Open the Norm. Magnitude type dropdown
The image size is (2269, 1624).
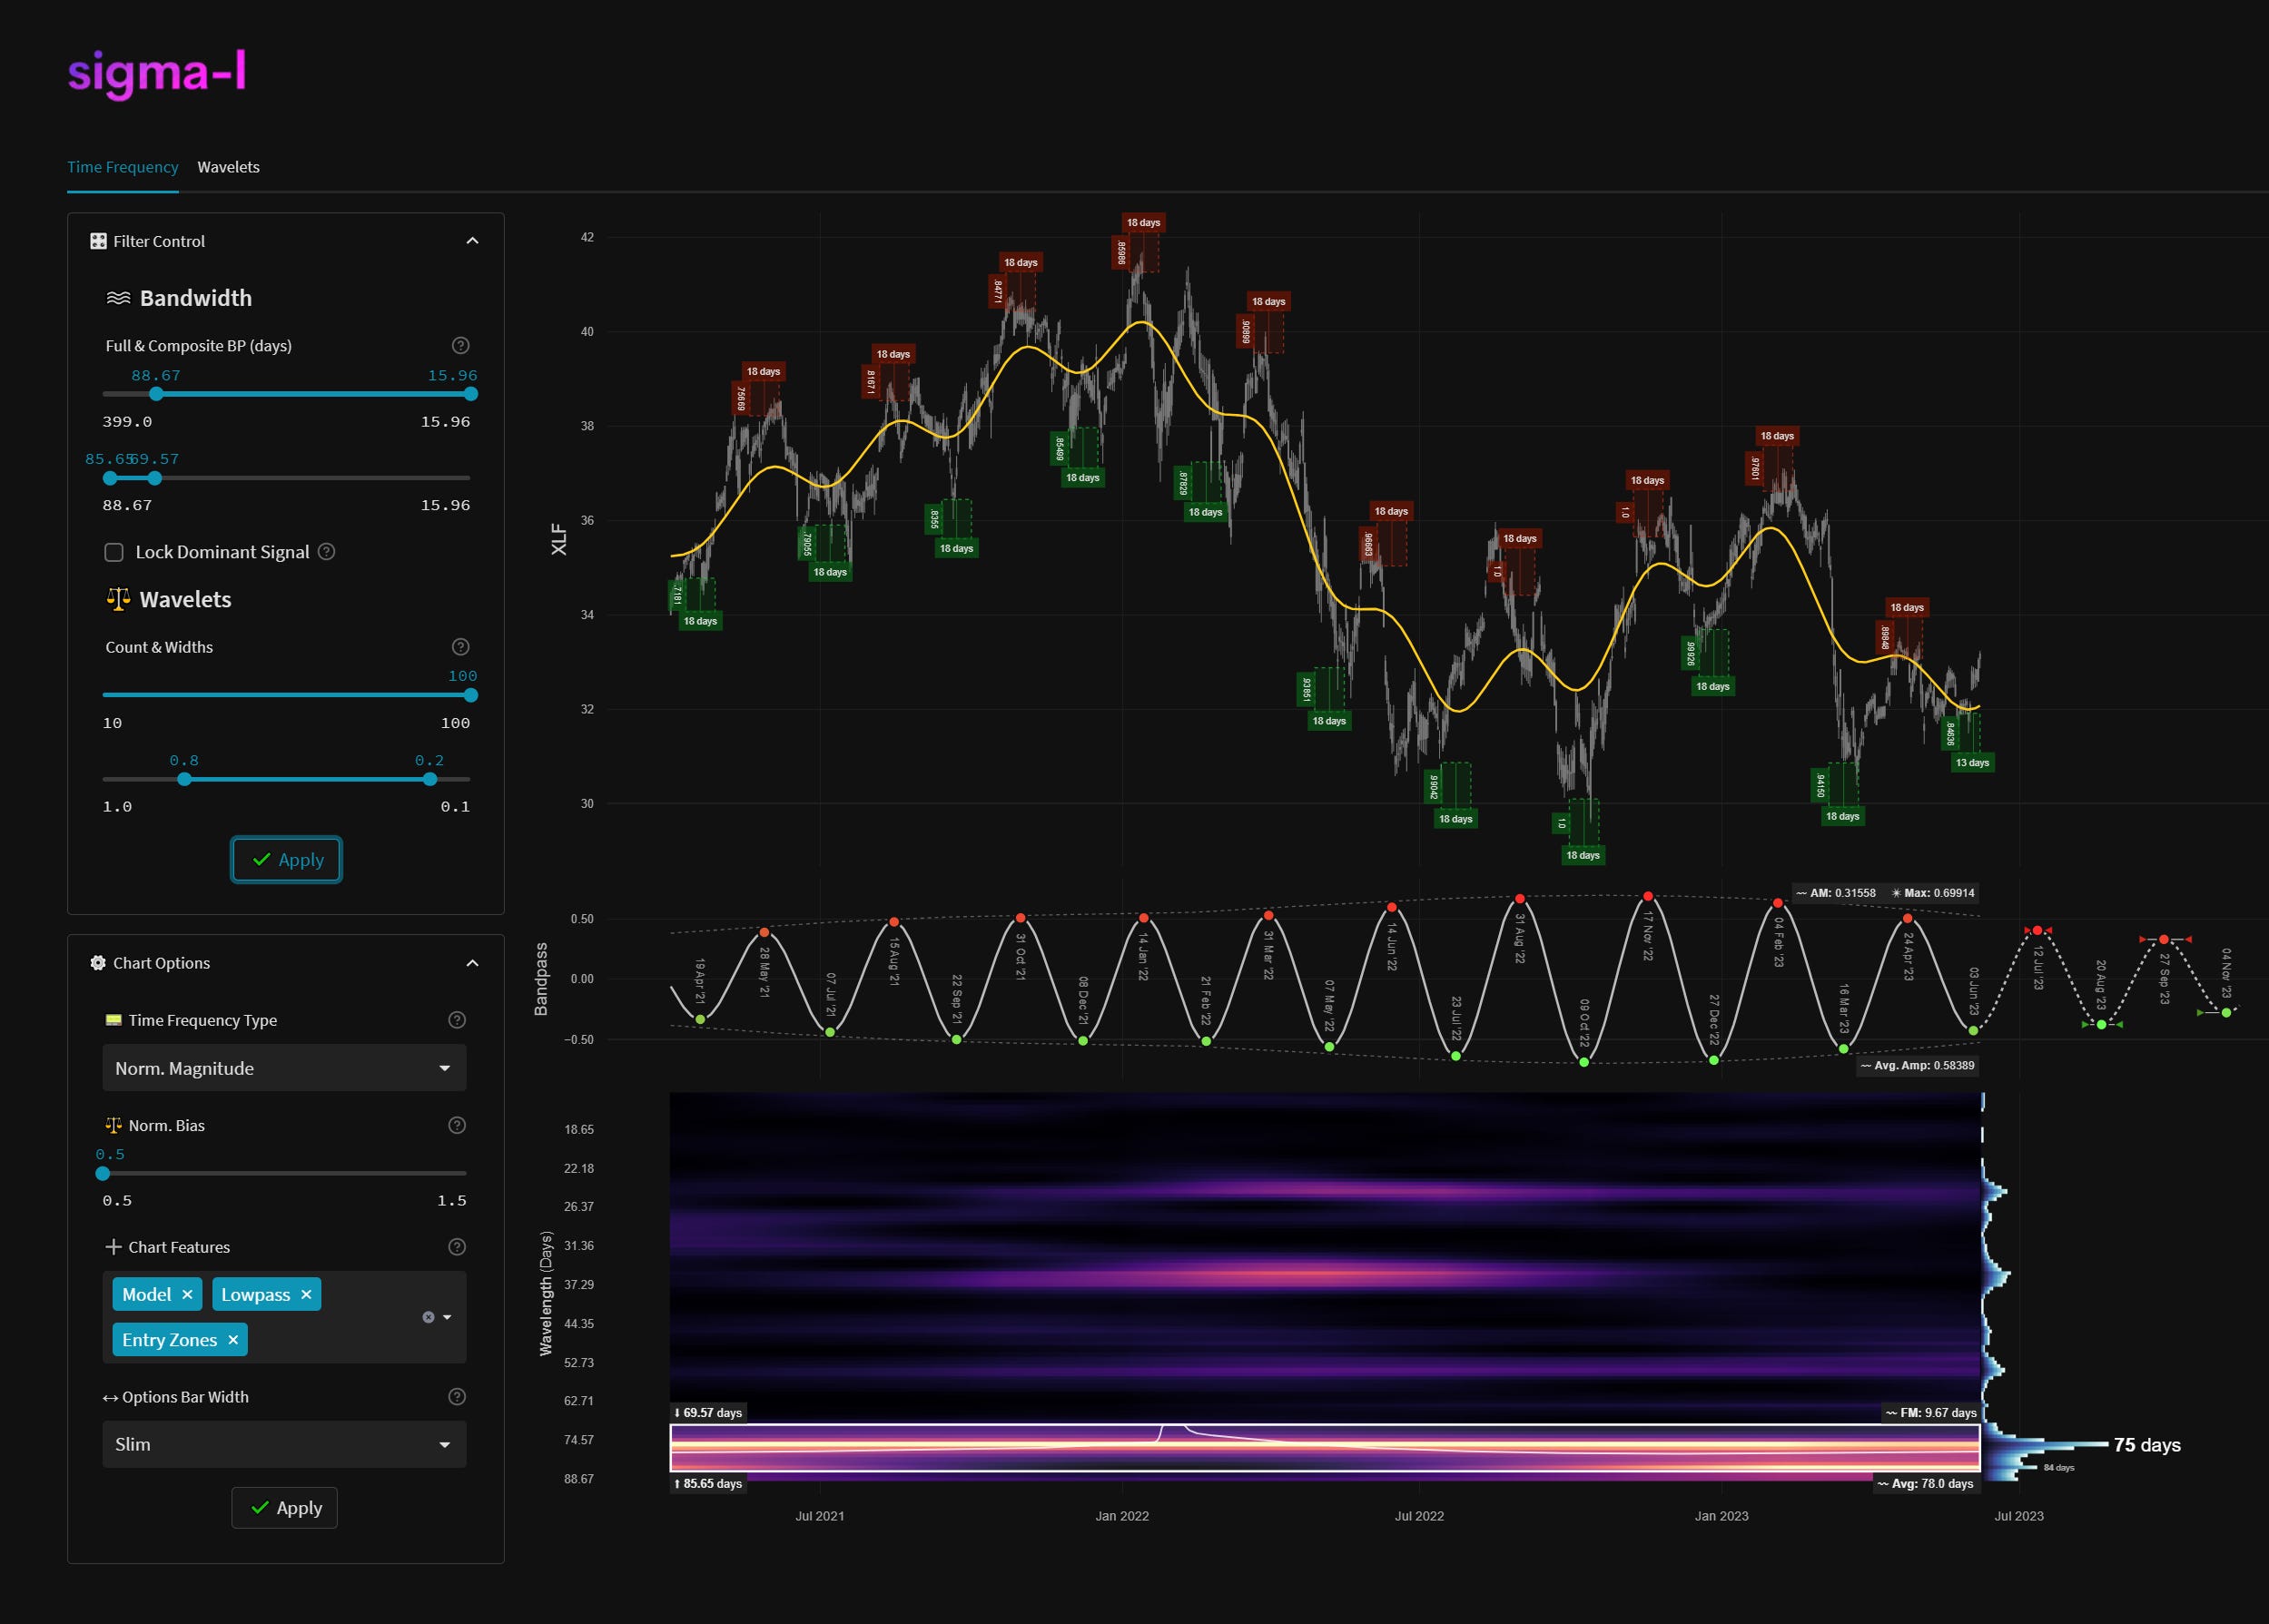tap(284, 1068)
